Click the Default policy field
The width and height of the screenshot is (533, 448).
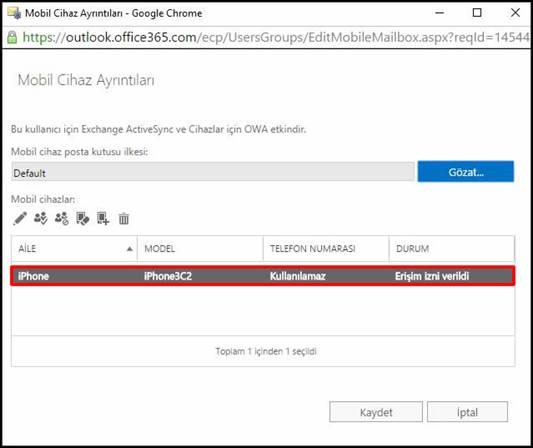pyautogui.click(x=213, y=172)
